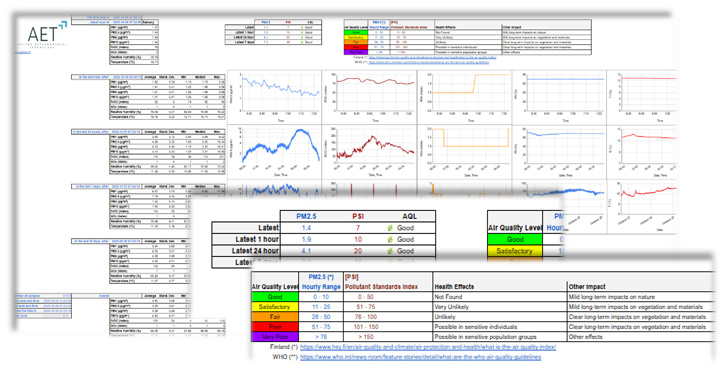Click the small blue link under the AET logo

tap(24, 53)
